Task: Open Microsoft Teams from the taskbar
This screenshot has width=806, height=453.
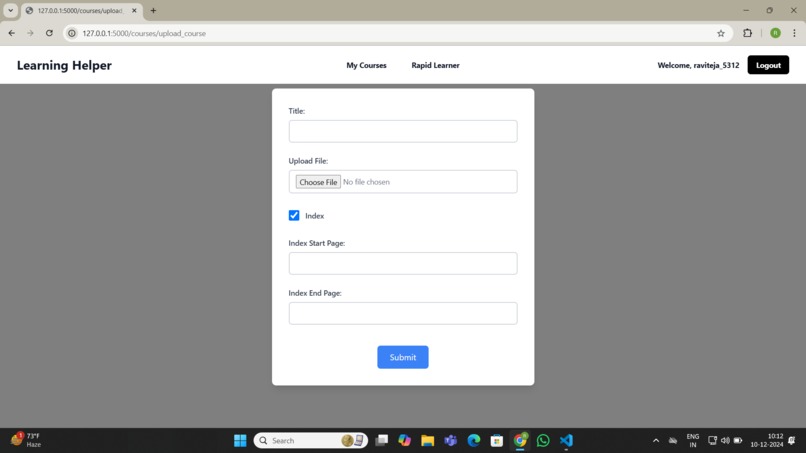Action: pos(451,441)
